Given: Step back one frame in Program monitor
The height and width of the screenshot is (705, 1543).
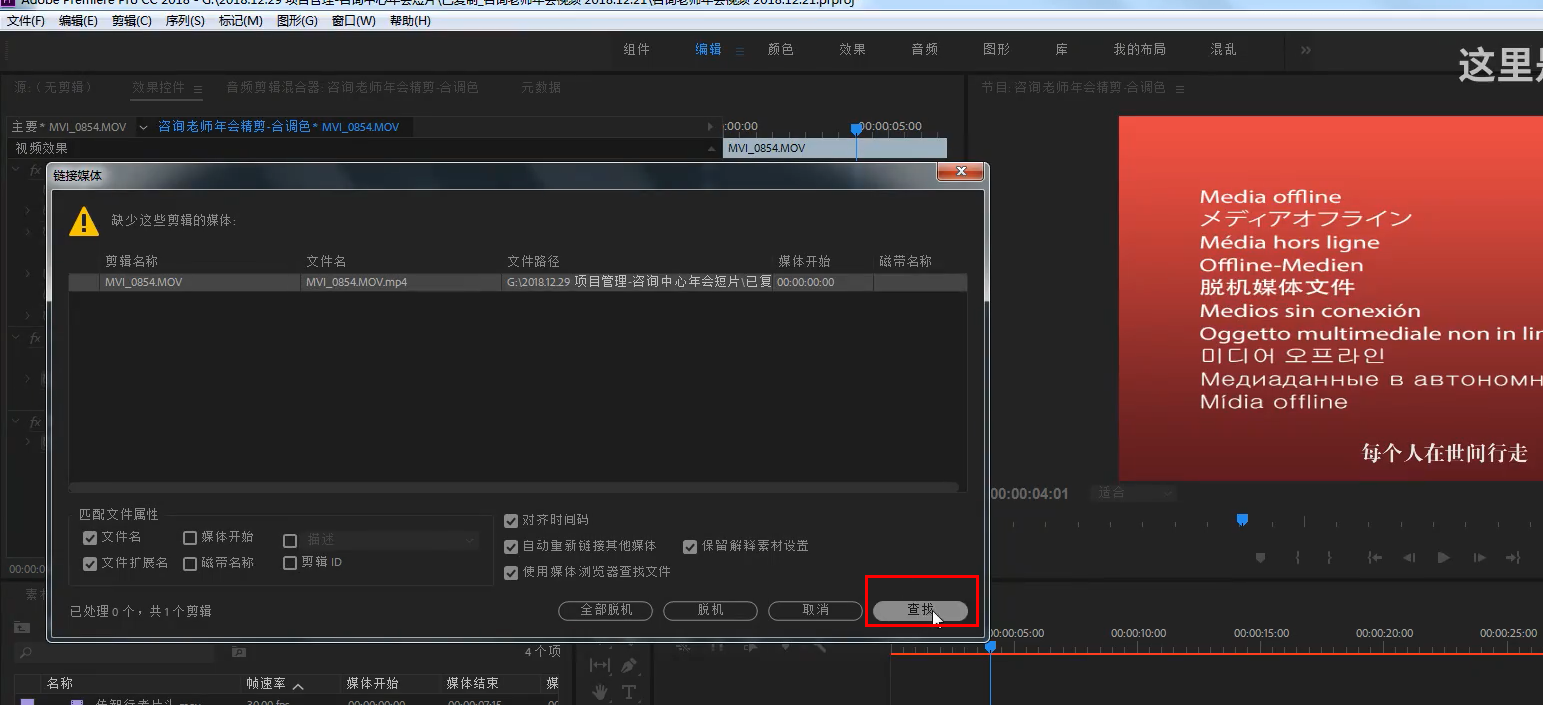Looking at the screenshot, I should [1409, 557].
